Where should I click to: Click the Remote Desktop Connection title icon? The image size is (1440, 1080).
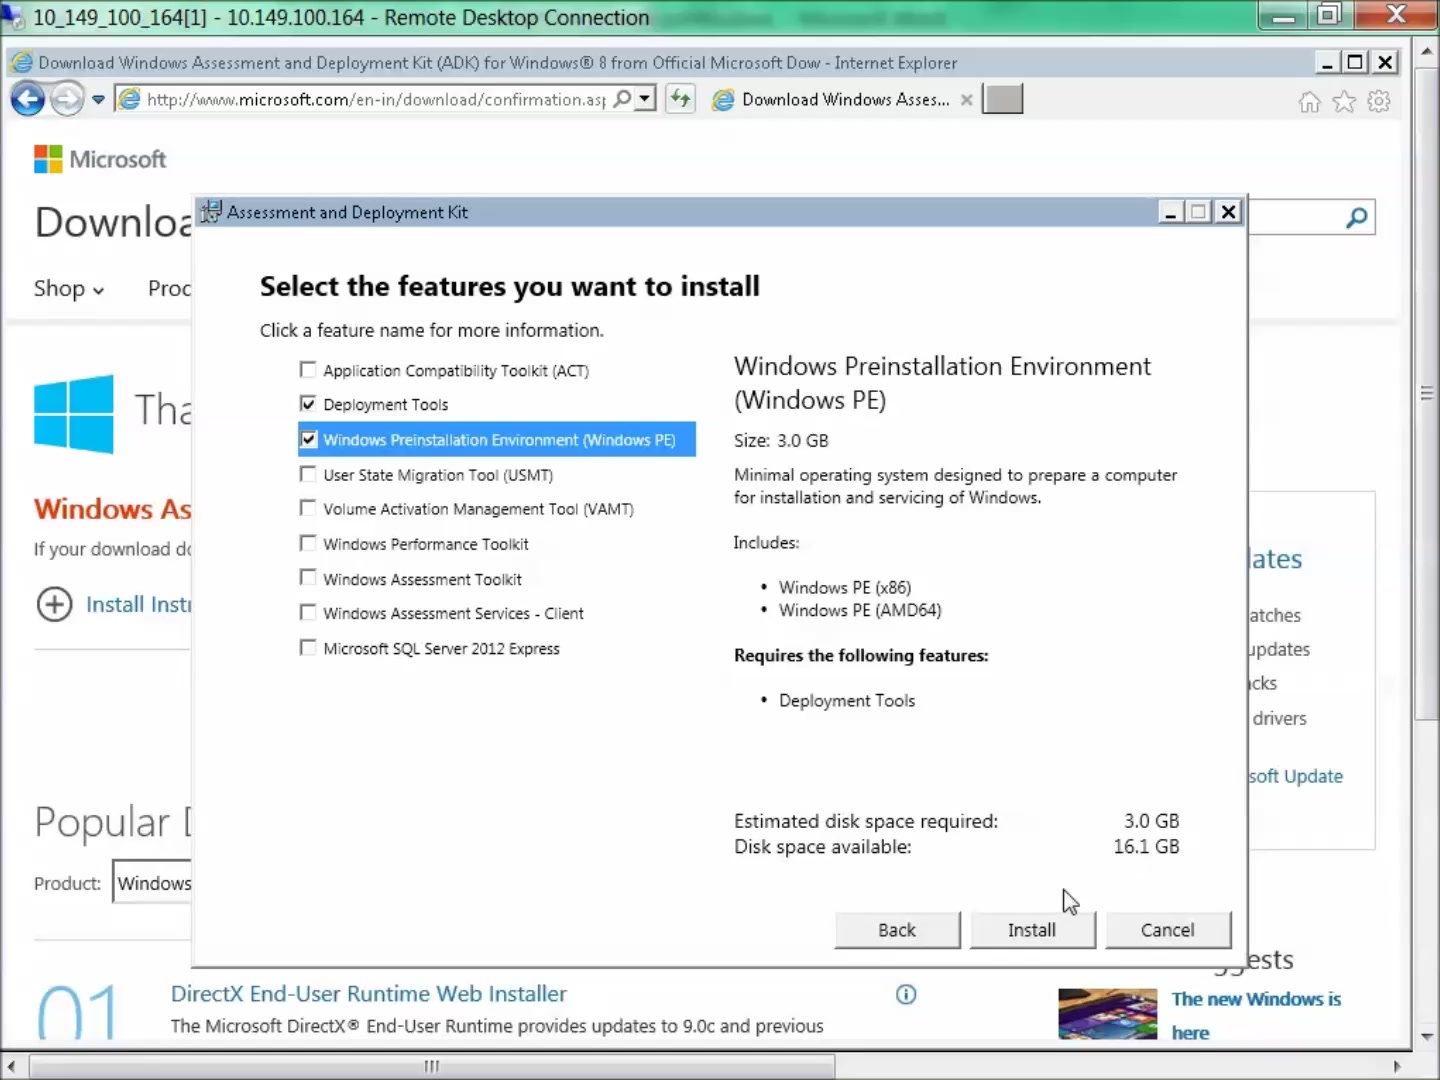pos(12,16)
